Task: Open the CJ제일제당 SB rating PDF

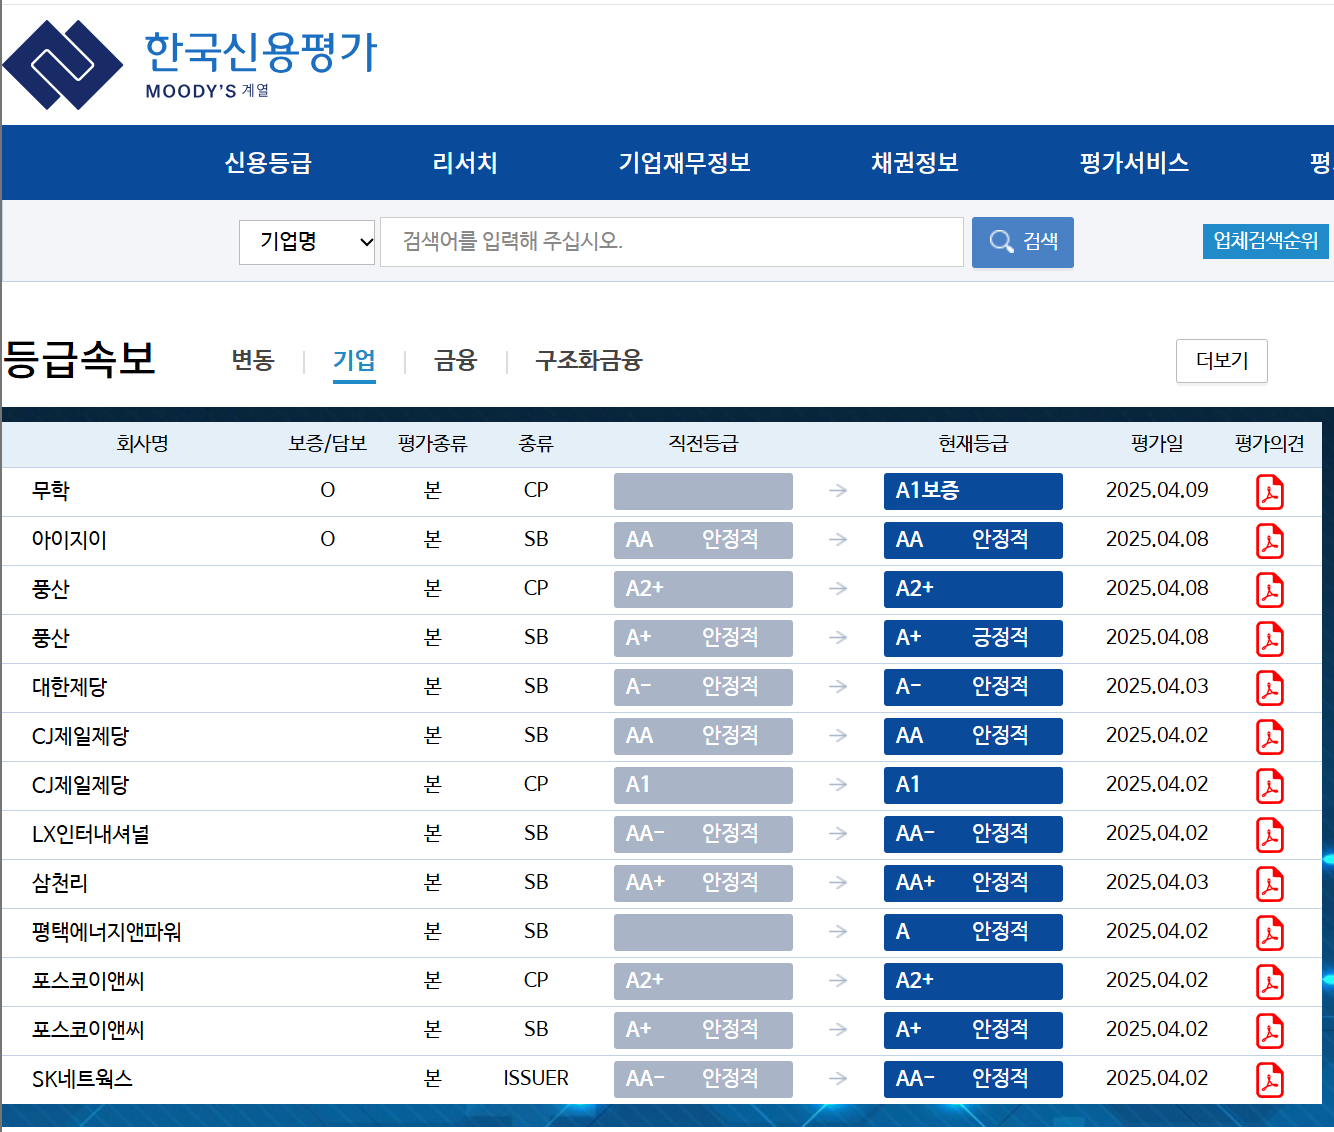Action: point(1270,736)
